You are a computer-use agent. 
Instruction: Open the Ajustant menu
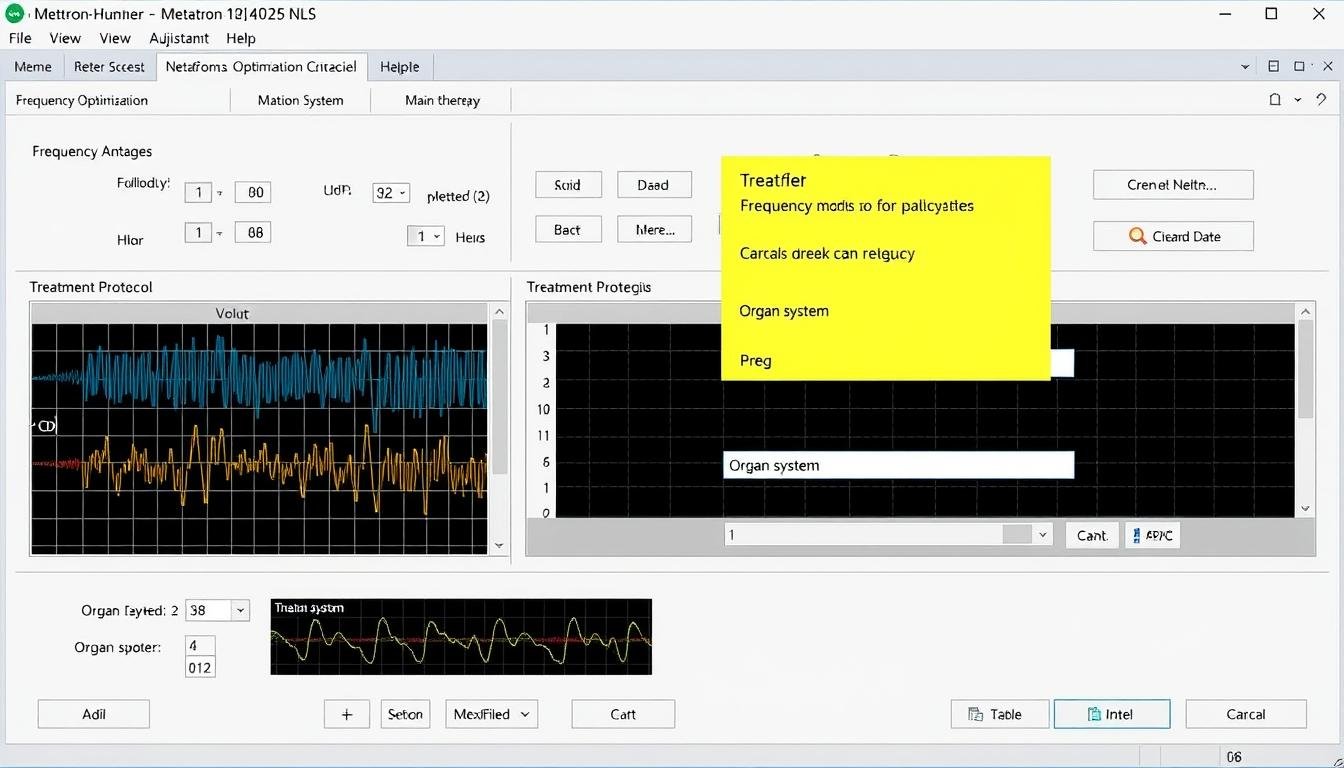179,38
